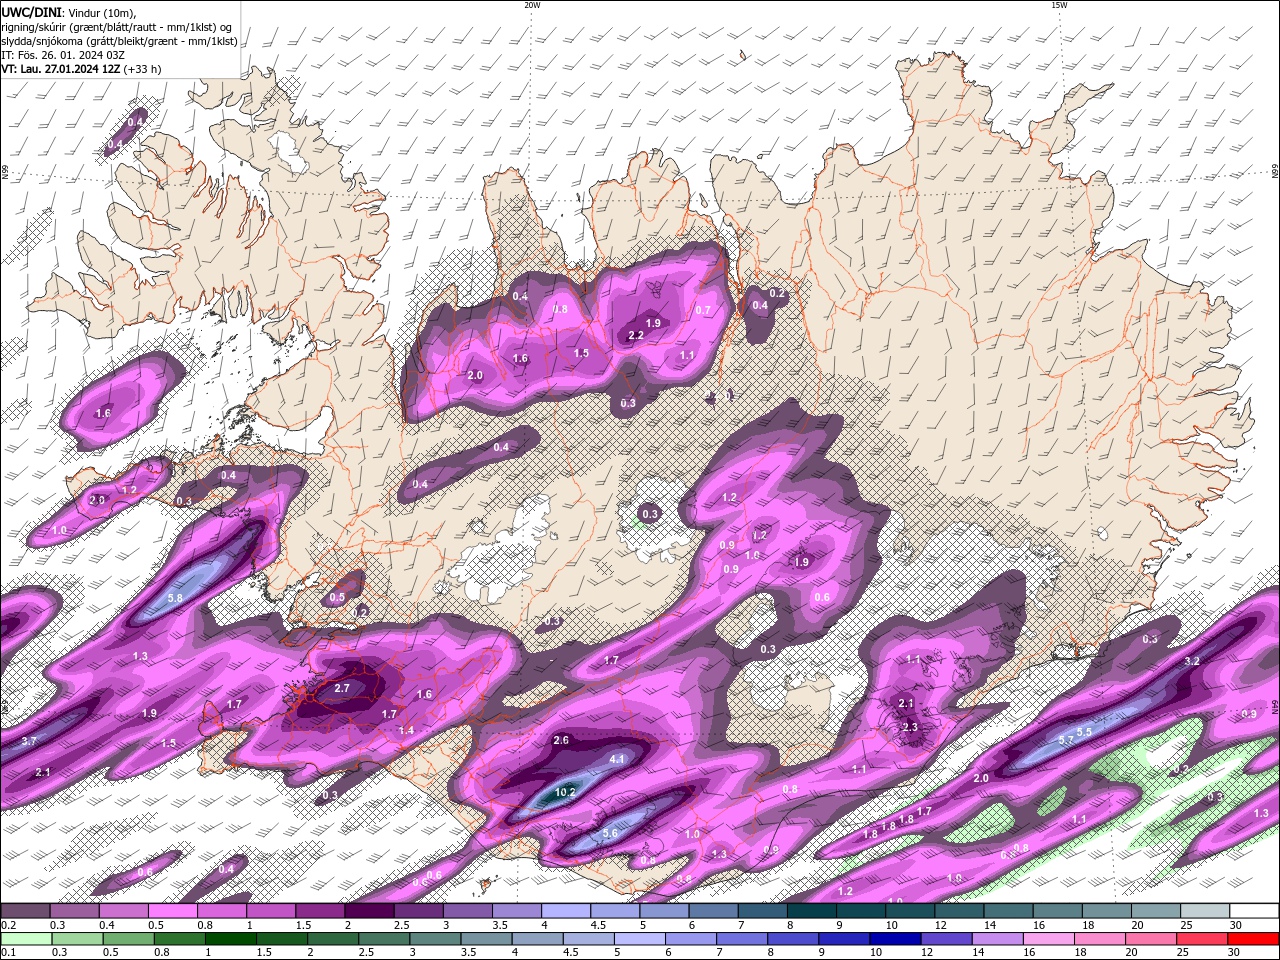Pick the gray-blue 4 swatch, lower scale
1280x960 pixels.
click(x=538, y=939)
